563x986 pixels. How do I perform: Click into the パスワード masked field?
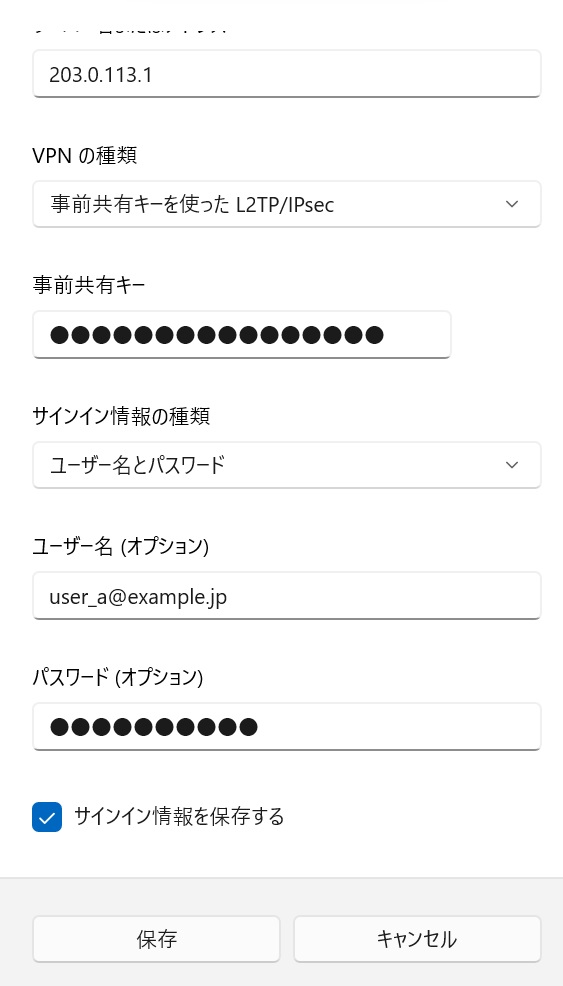(287, 727)
